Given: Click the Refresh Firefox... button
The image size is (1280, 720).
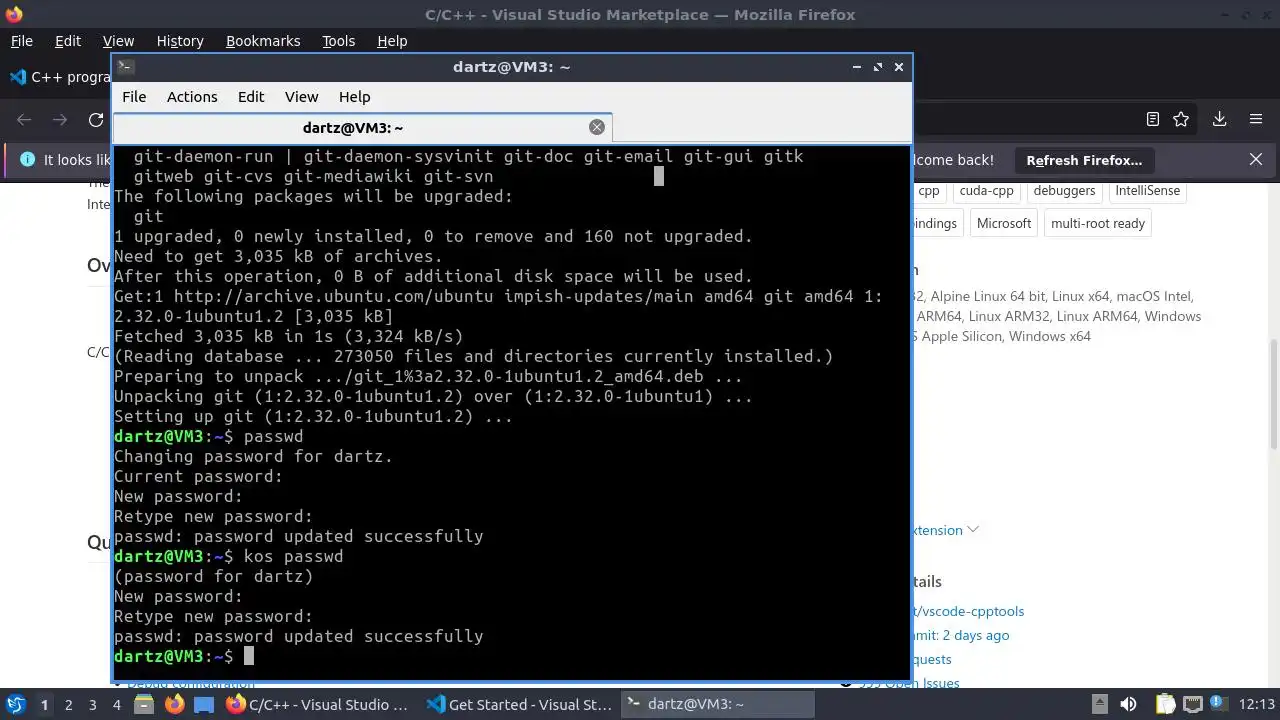Looking at the screenshot, I should [x=1084, y=160].
